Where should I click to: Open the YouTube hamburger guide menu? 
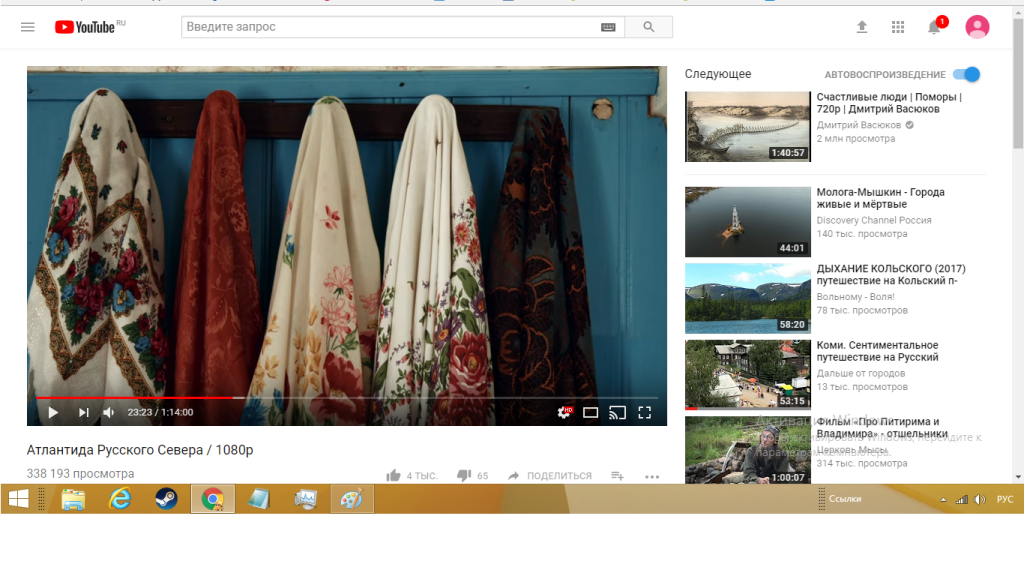[28, 27]
